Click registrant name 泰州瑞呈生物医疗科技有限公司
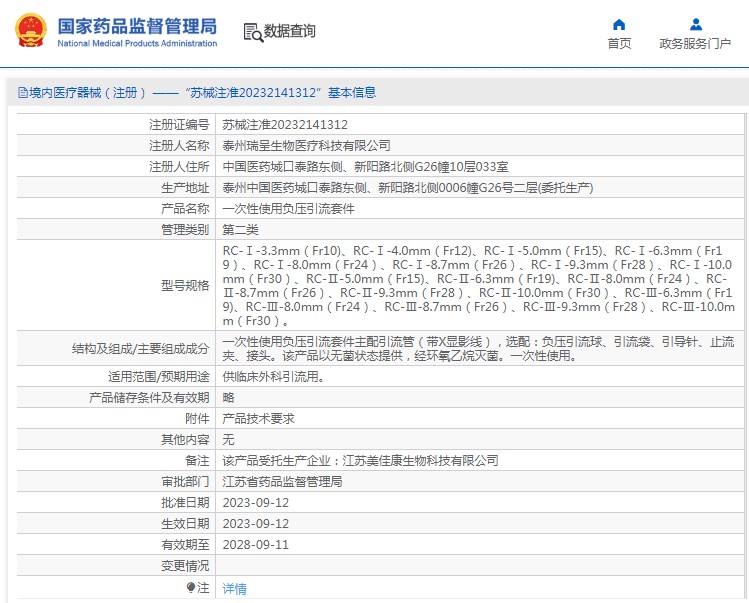The width and height of the screenshot is (749, 603). tap(306, 146)
